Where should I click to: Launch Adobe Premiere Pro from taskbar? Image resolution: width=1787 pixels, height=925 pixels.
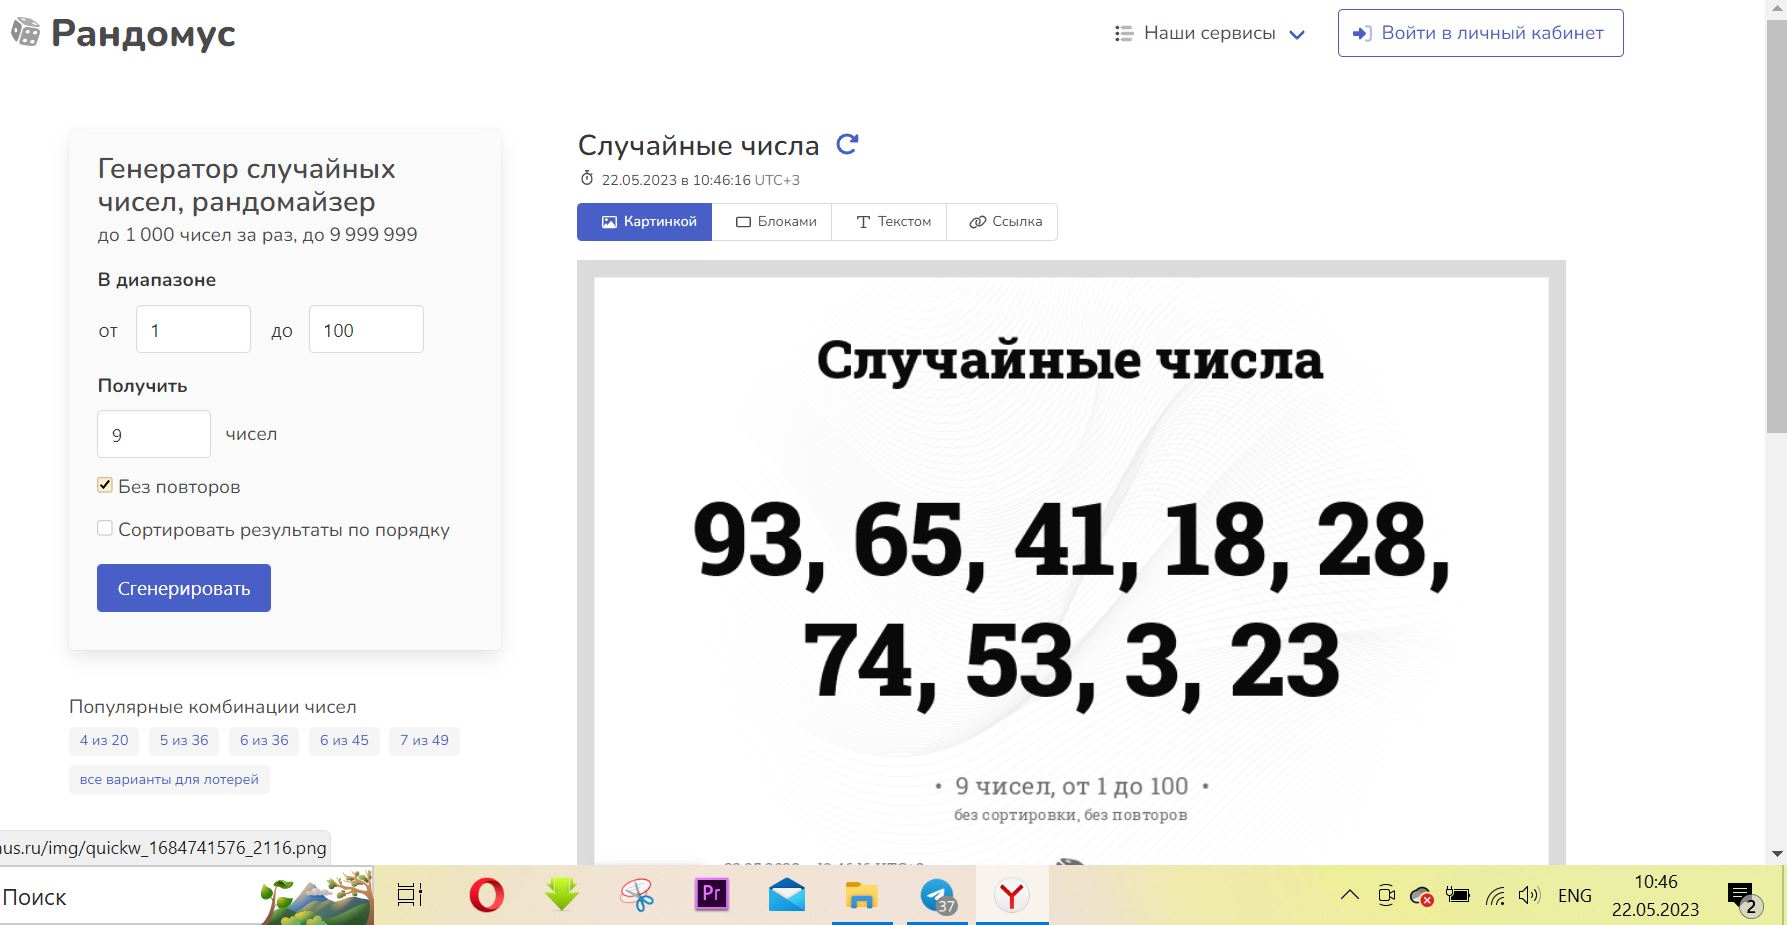click(711, 895)
